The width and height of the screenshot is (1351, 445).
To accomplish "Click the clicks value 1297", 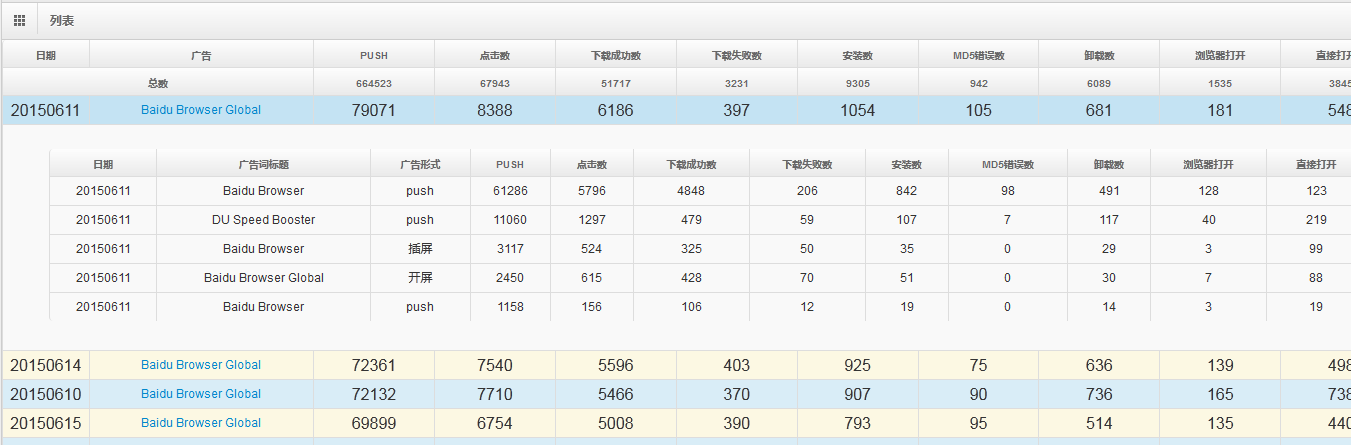I will click(x=592, y=220).
